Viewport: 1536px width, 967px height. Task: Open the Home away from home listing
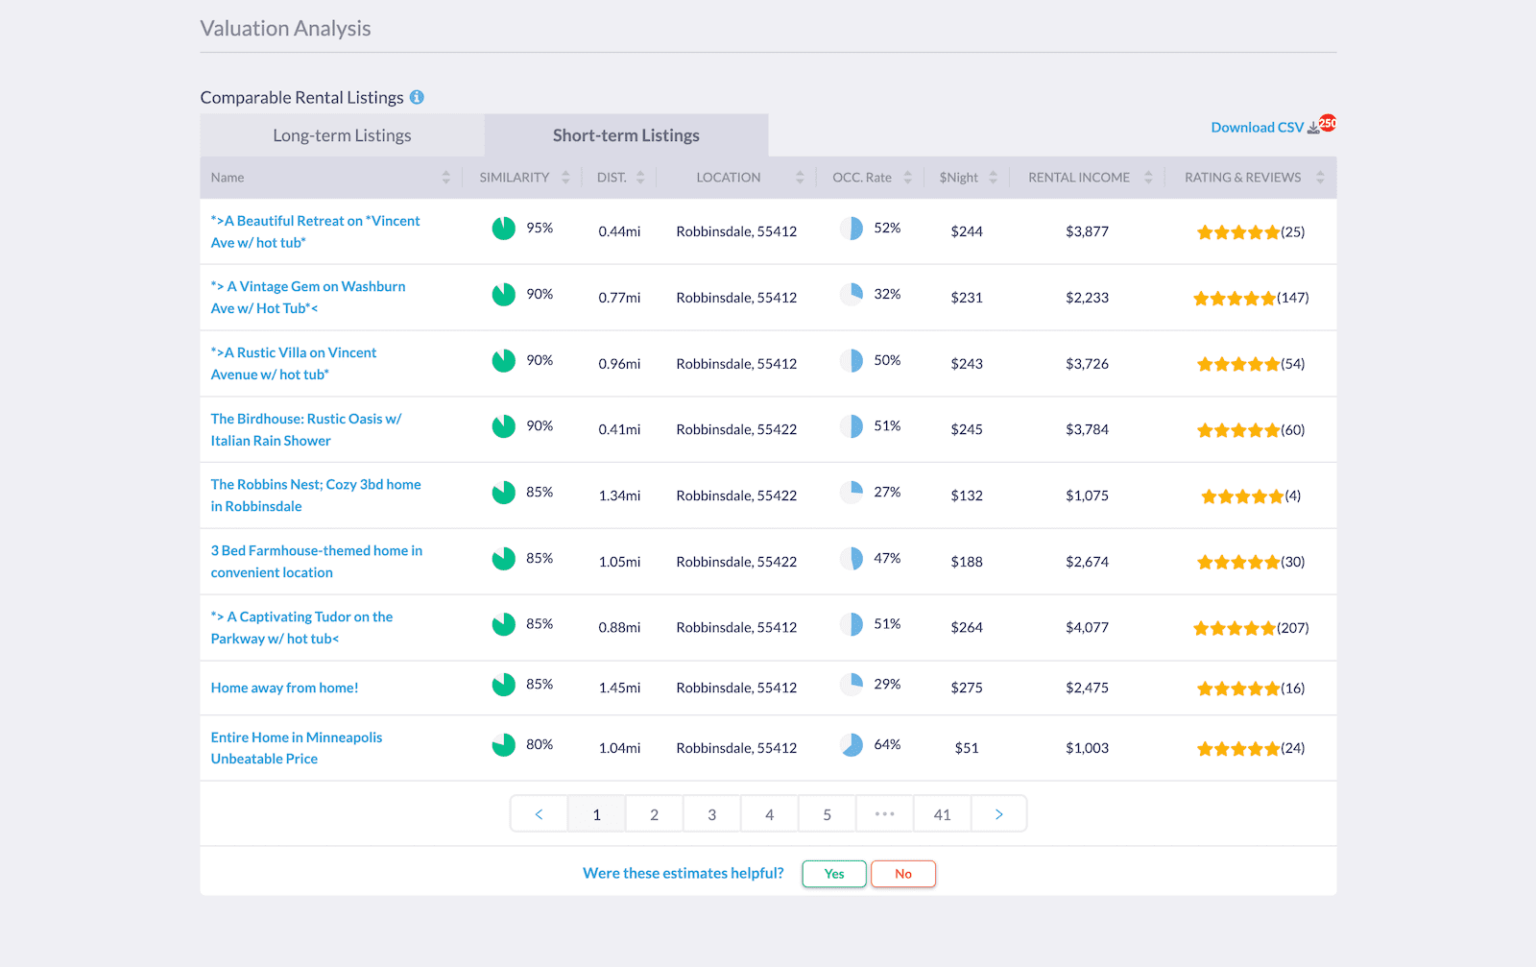[x=284, y=687]
